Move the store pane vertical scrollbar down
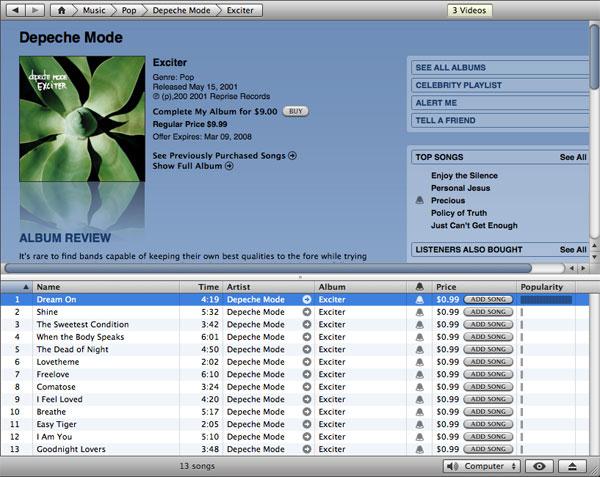 (595, 257)
